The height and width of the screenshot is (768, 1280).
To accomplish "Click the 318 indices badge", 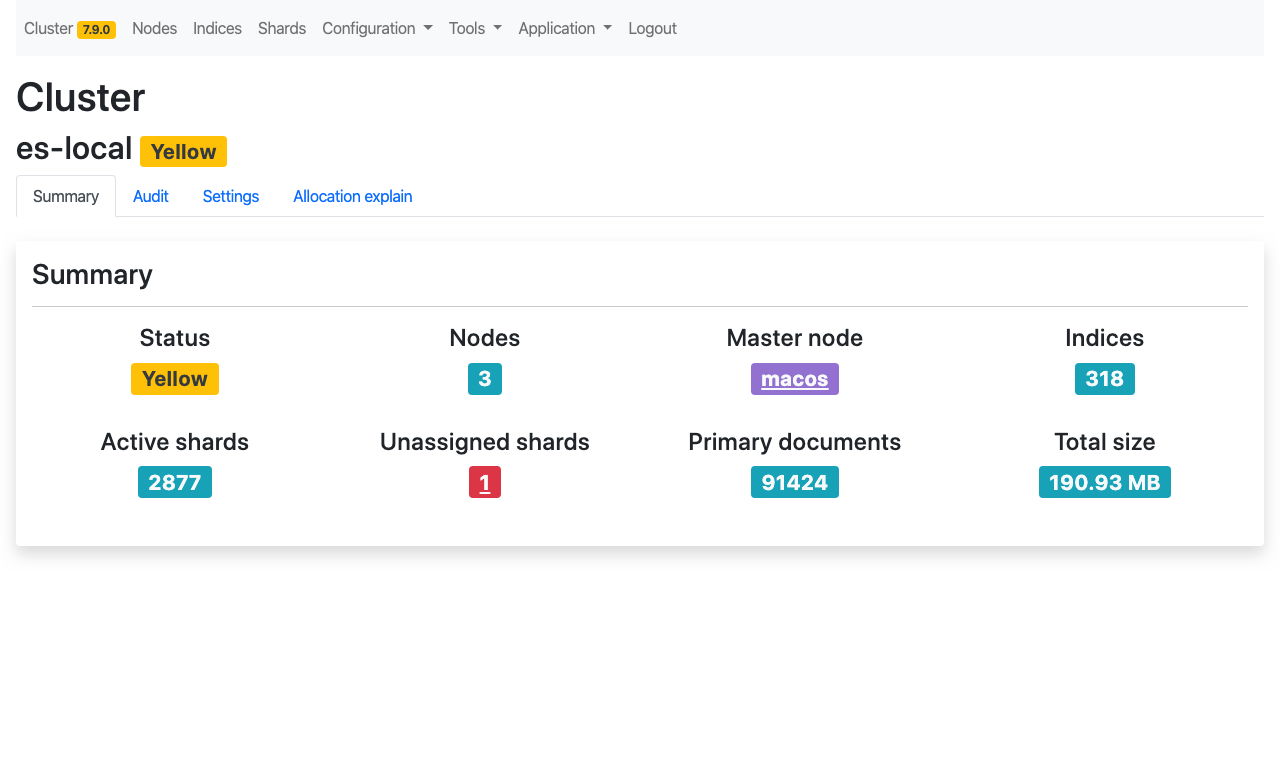I will point(1104,379).
